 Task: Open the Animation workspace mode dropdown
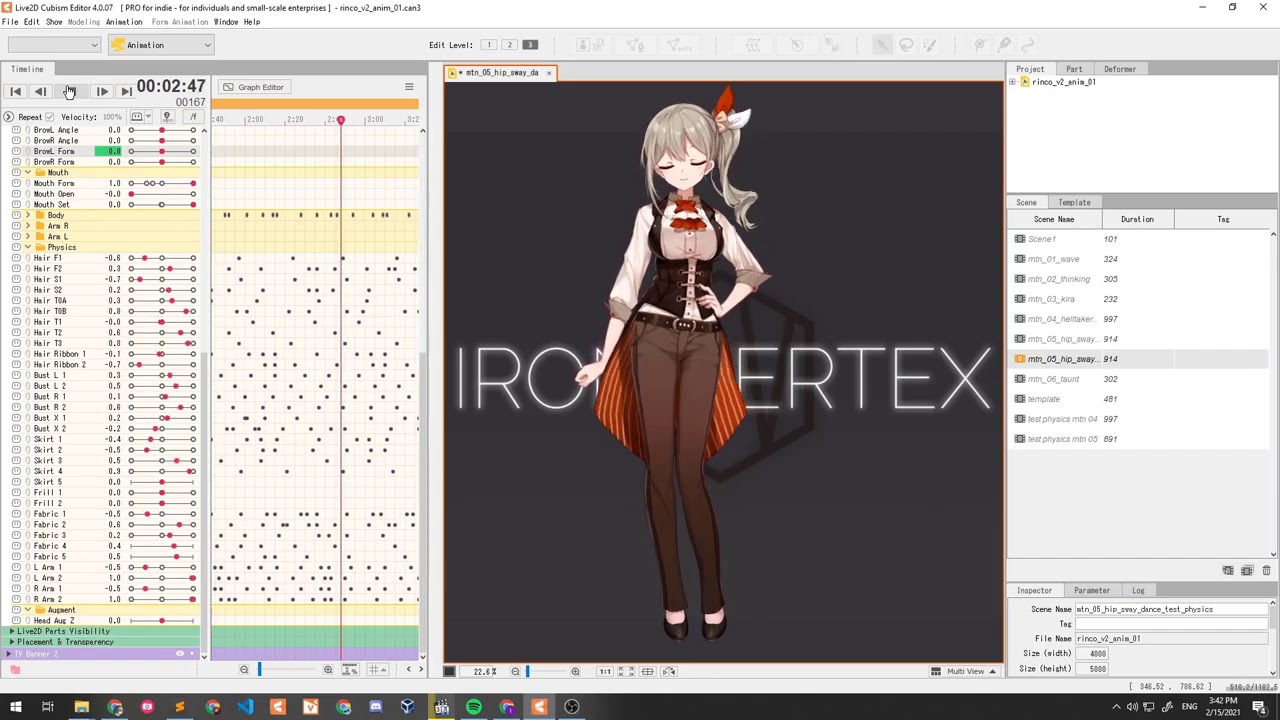click(161, 45)
